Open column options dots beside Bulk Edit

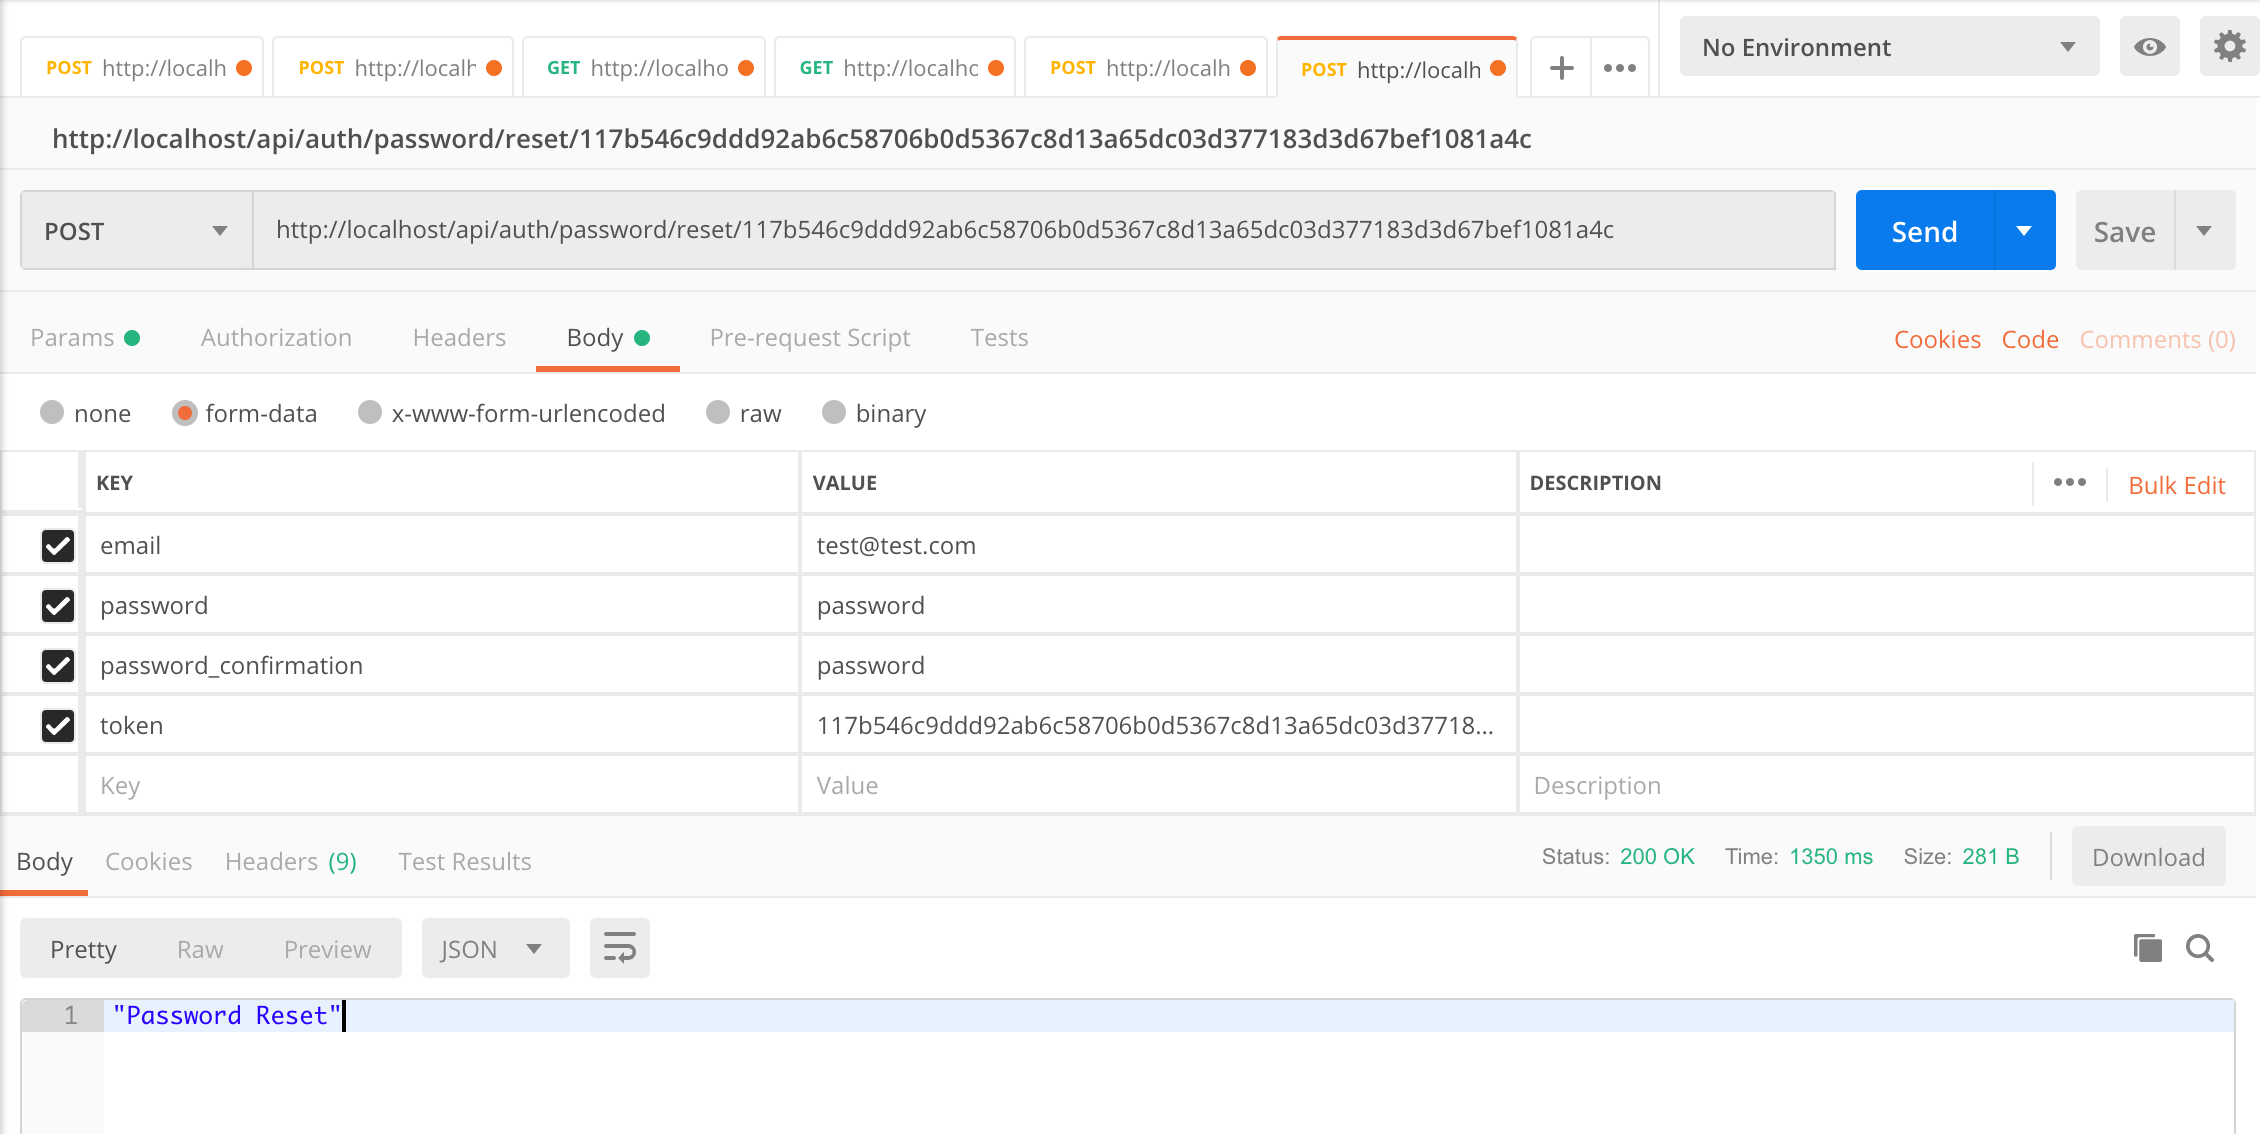2069,483
